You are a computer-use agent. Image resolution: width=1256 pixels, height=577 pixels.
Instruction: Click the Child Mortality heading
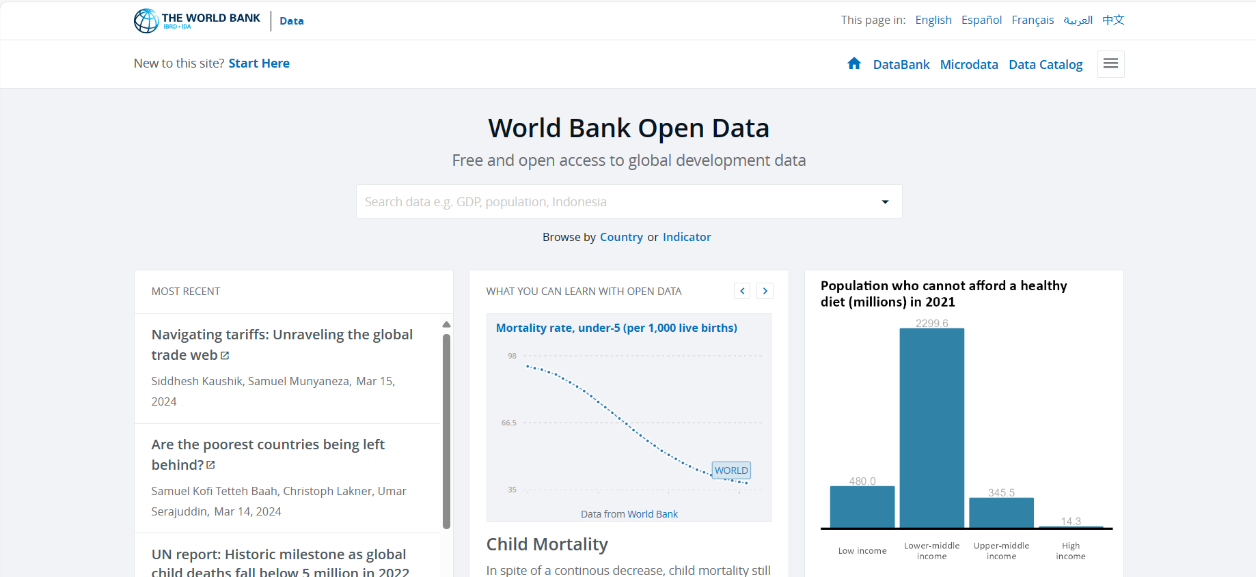[547, 544]
